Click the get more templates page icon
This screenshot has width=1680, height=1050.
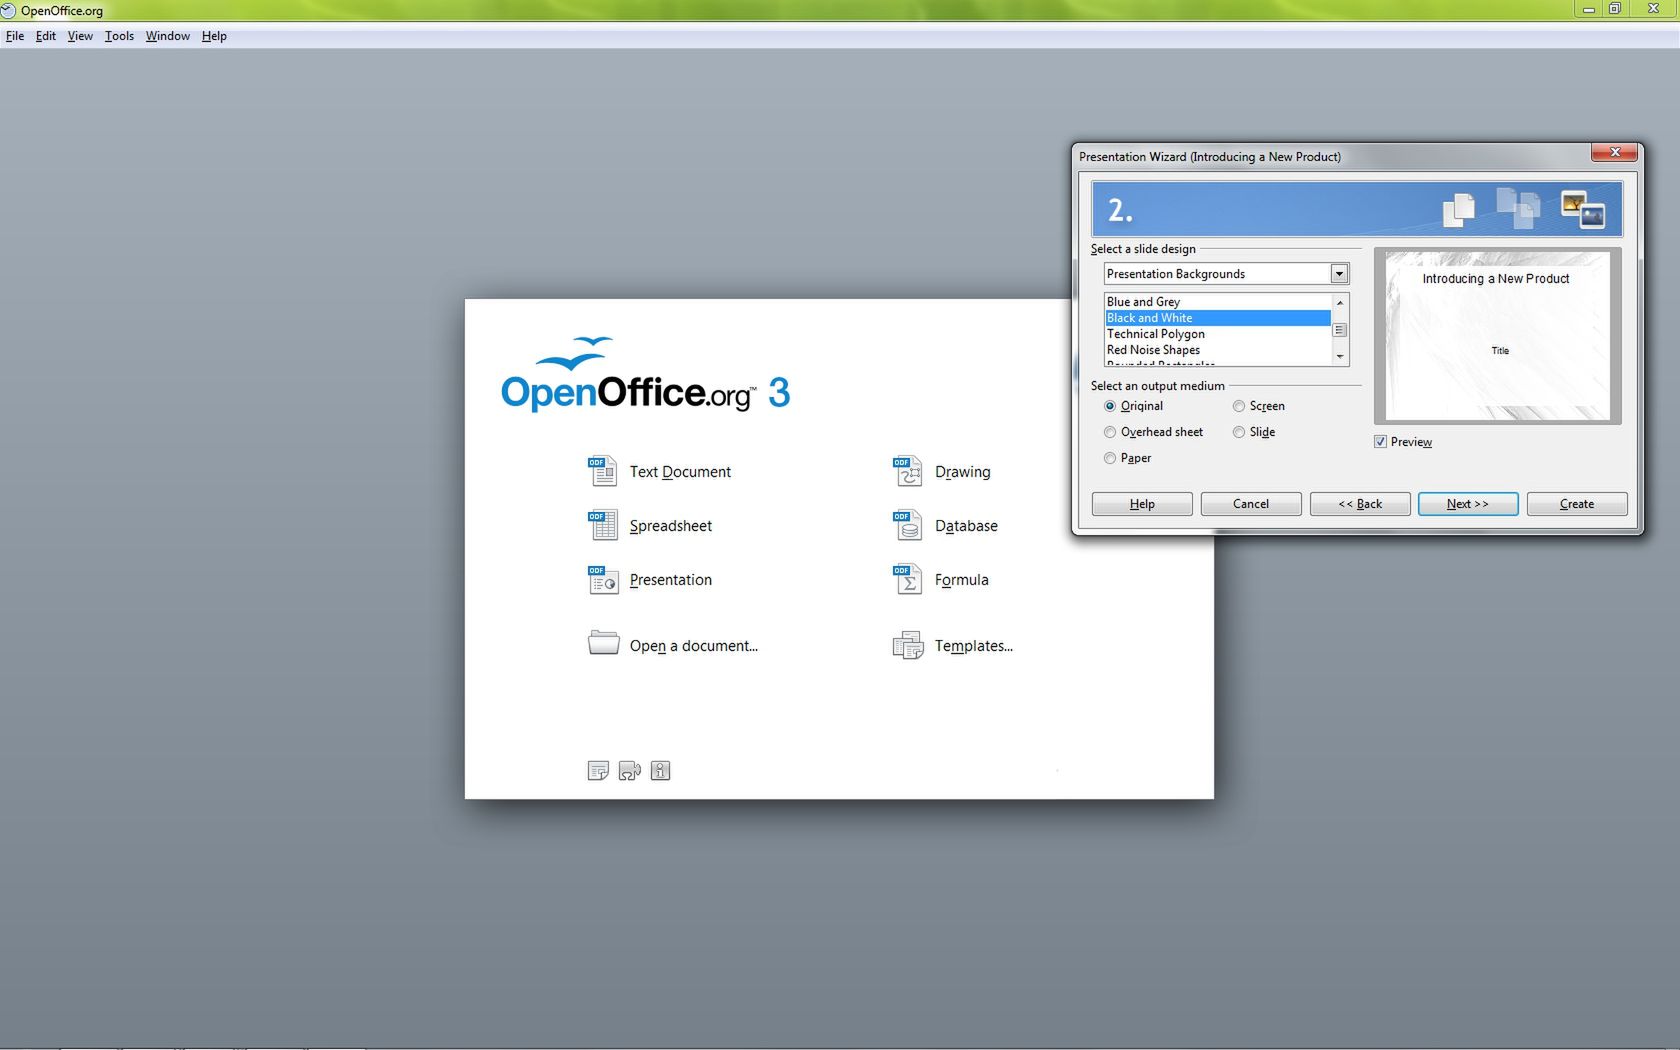[598, 770]
